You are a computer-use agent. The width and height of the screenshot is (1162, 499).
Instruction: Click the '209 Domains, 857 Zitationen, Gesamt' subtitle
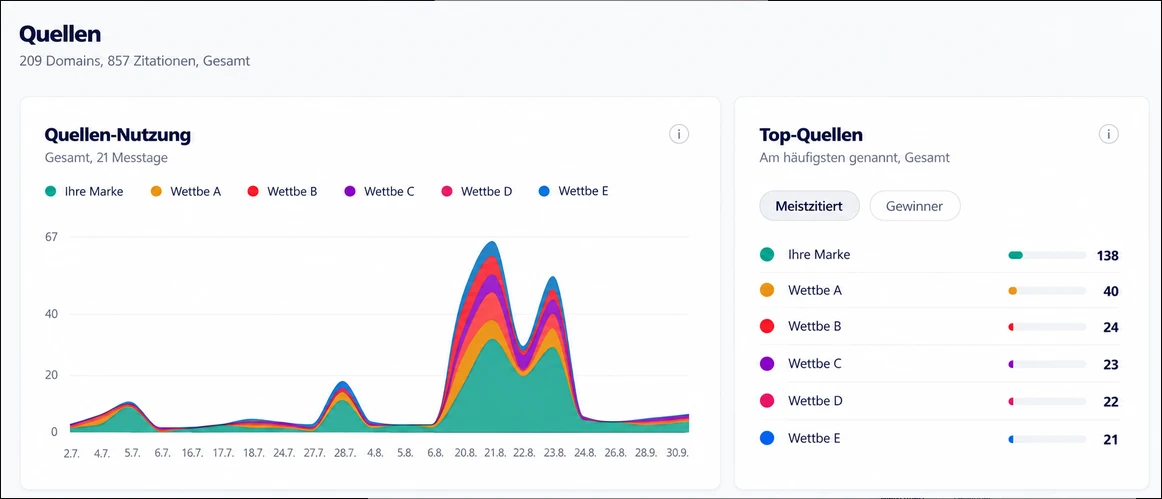pos(135,61)
